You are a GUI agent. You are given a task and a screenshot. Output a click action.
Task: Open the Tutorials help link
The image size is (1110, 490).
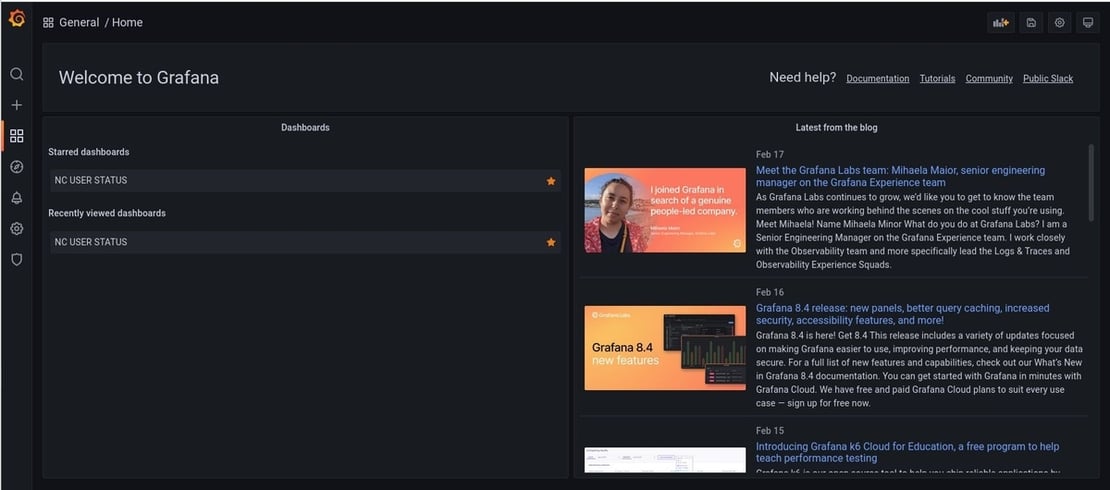point(937,79)
